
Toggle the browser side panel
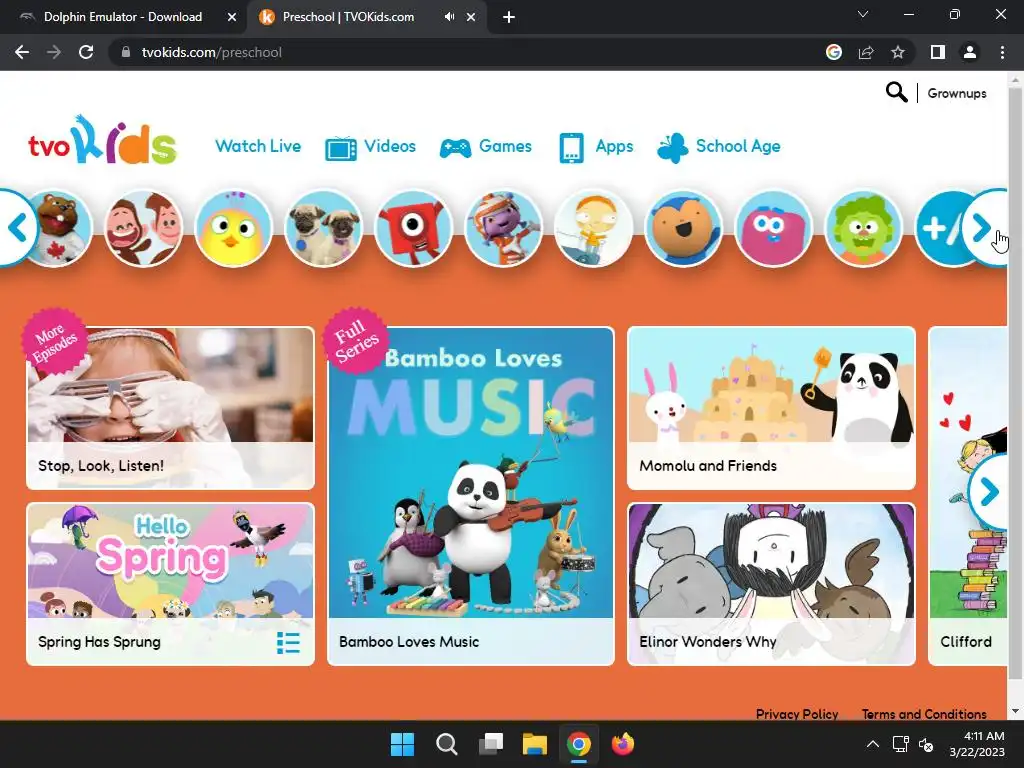[x=938, y=52]
